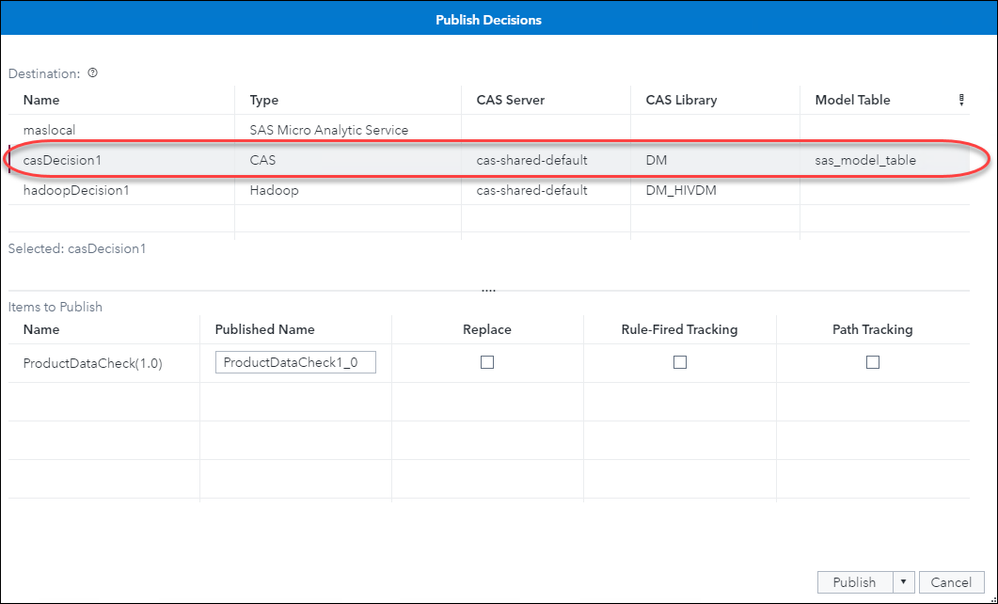The height and width of the screenshot is (604, 998).
Task: Click the panel splitter ellipsis handle
Action: tap(488, 290)
